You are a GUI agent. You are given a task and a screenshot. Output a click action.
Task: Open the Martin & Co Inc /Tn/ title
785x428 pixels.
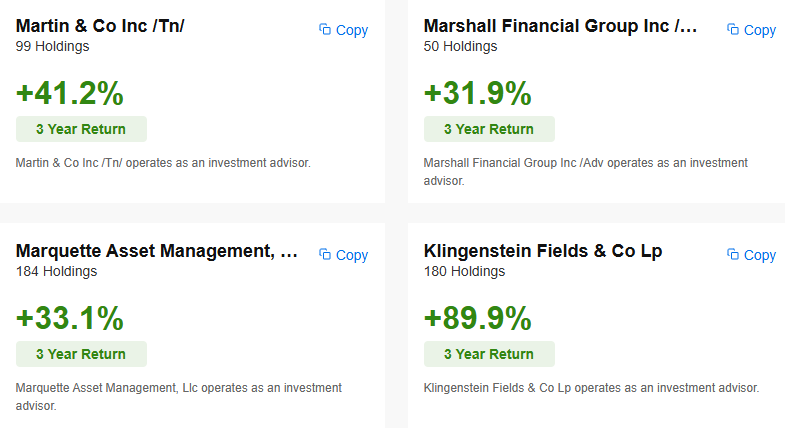[x=100, y=26]
